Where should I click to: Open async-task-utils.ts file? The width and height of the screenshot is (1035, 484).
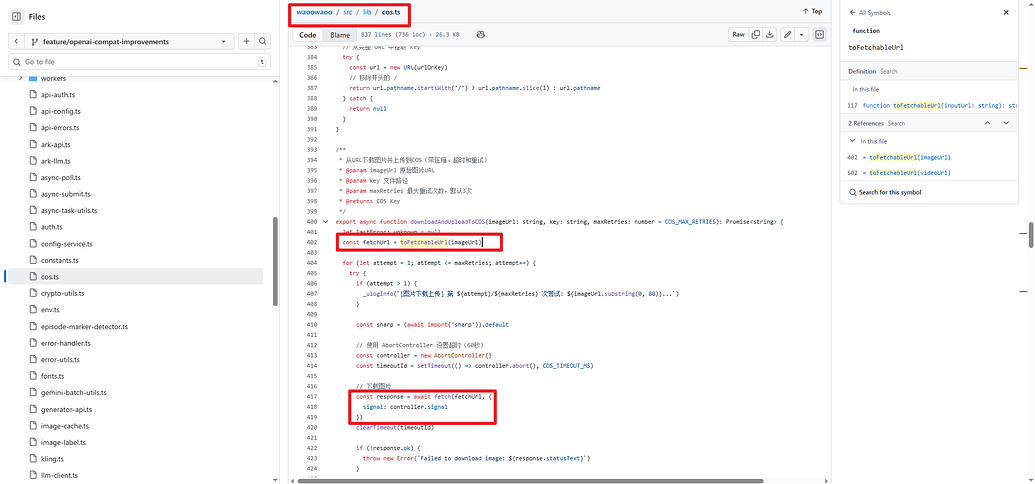69,210
